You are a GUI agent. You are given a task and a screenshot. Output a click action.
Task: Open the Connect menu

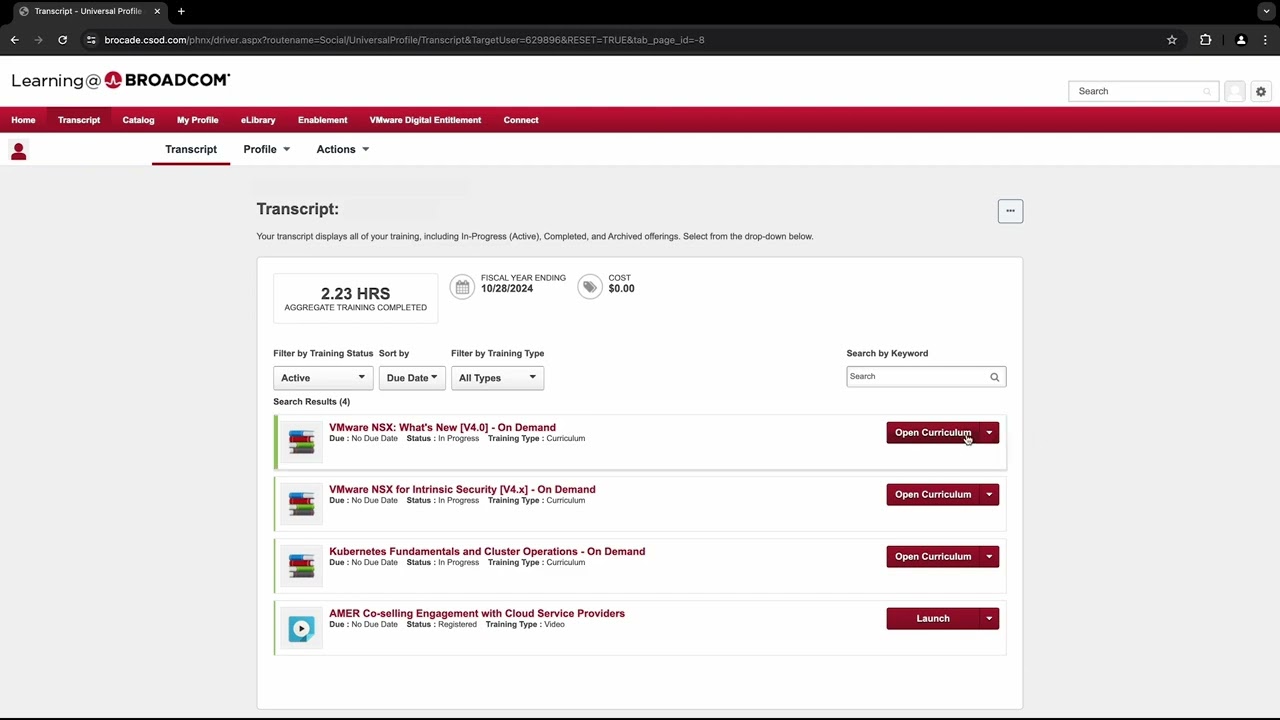tap(521, 120)
